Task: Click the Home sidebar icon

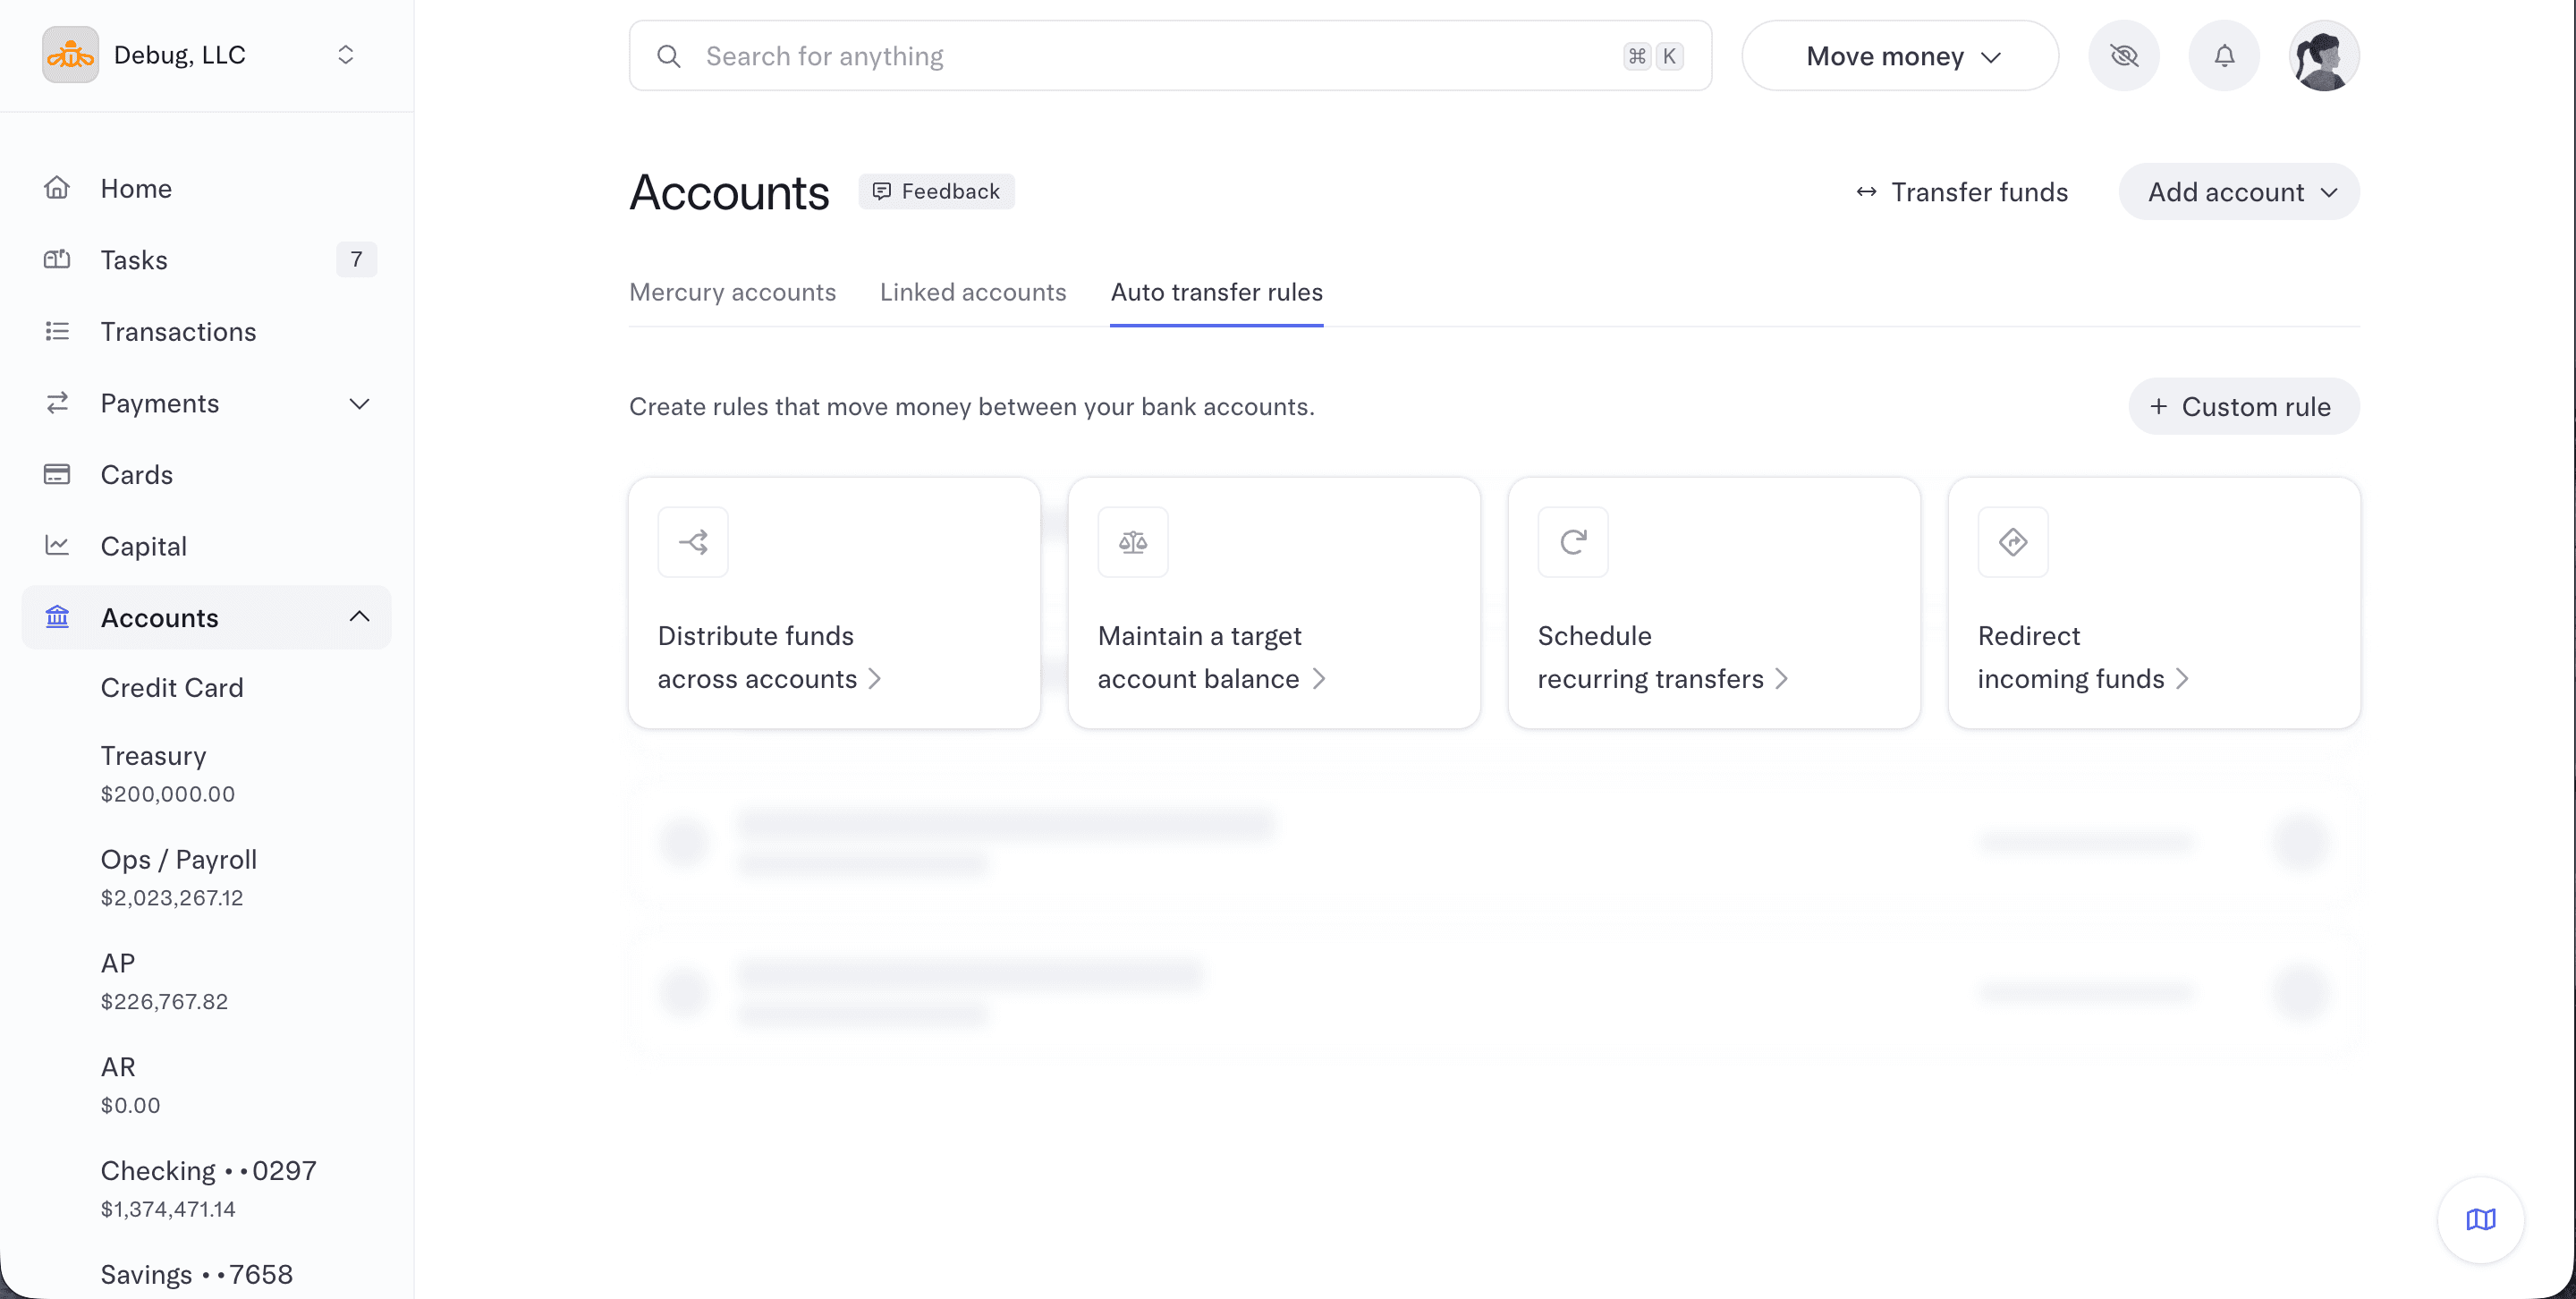Action: pos(57,188)
